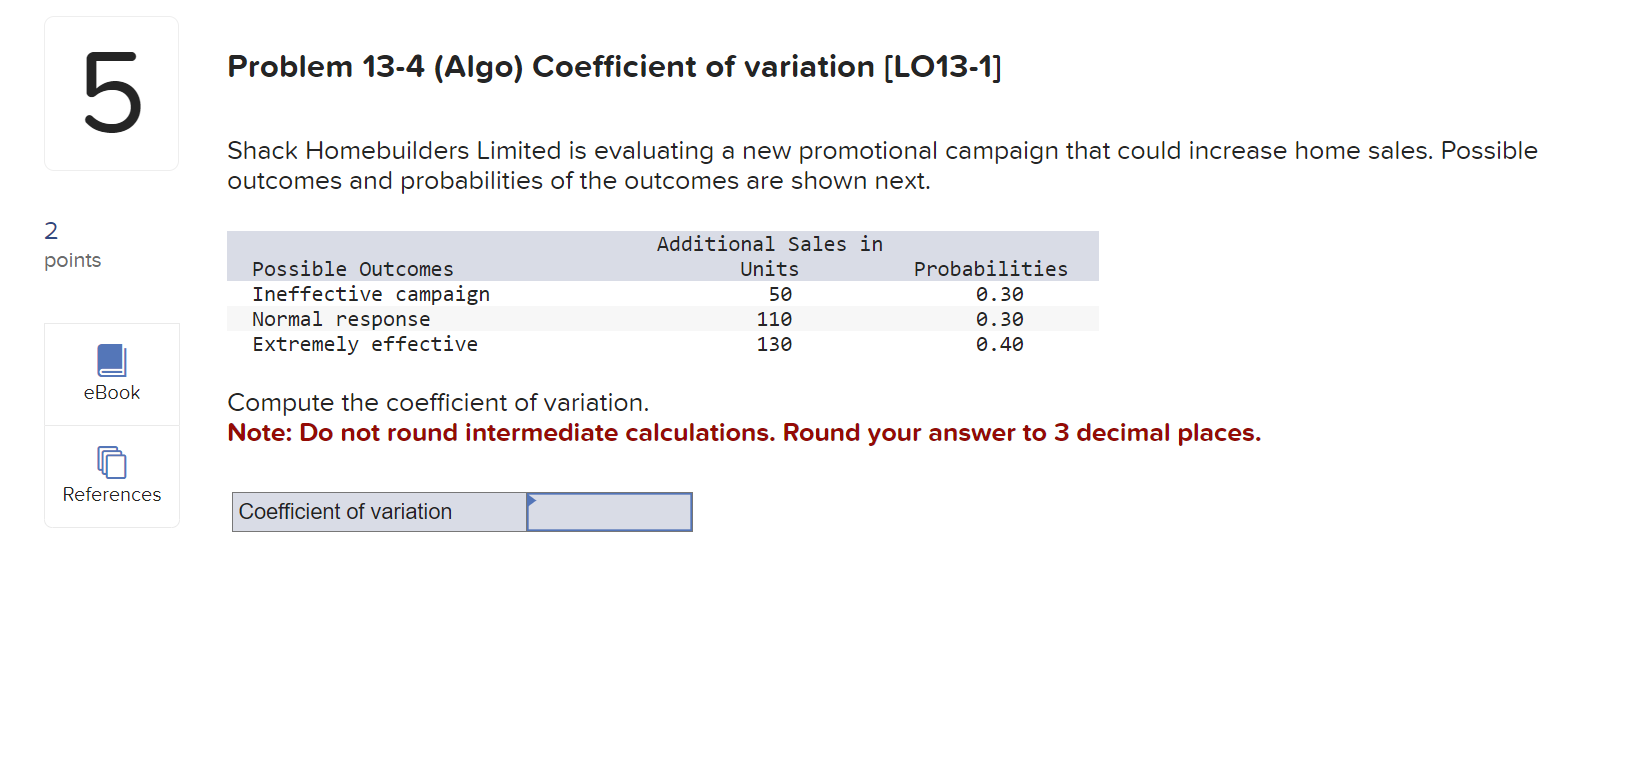Image resolution: width=1642 pixels, height=762 pixels.
Task: Select the Coefficient of variation label cell
Action: [x=379, y=511]
